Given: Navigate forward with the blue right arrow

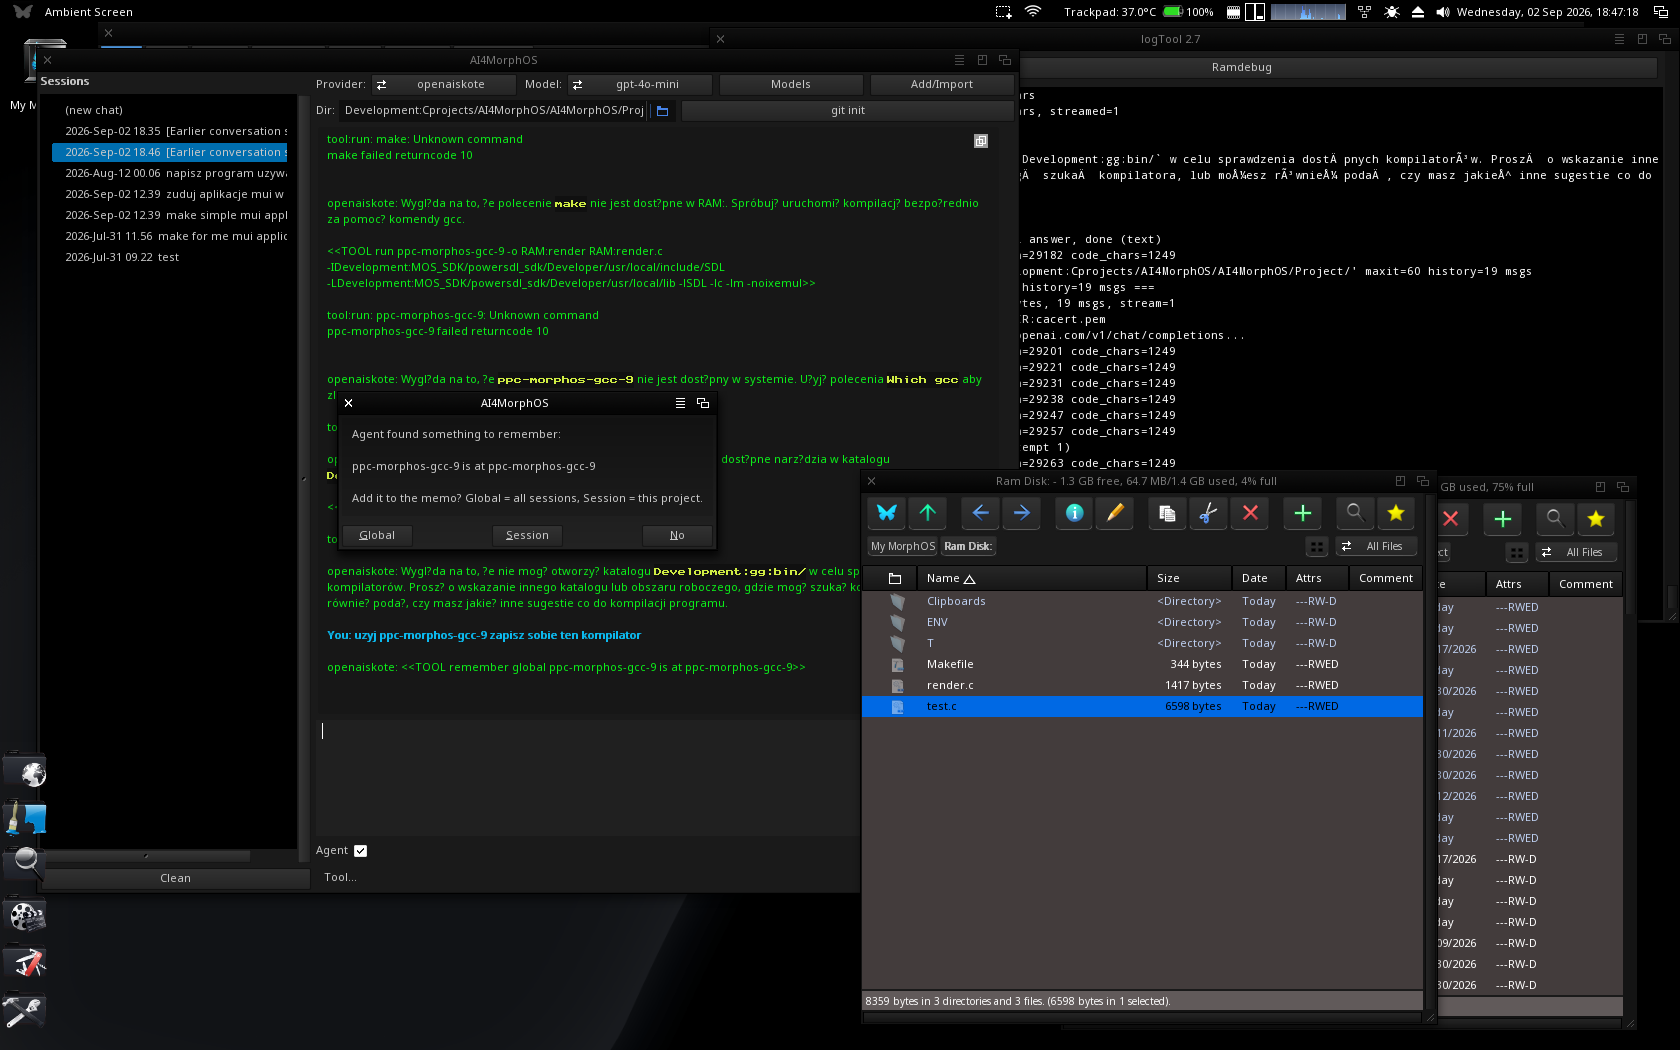Looking at the screenshot, I should [x=1022, y=513].
